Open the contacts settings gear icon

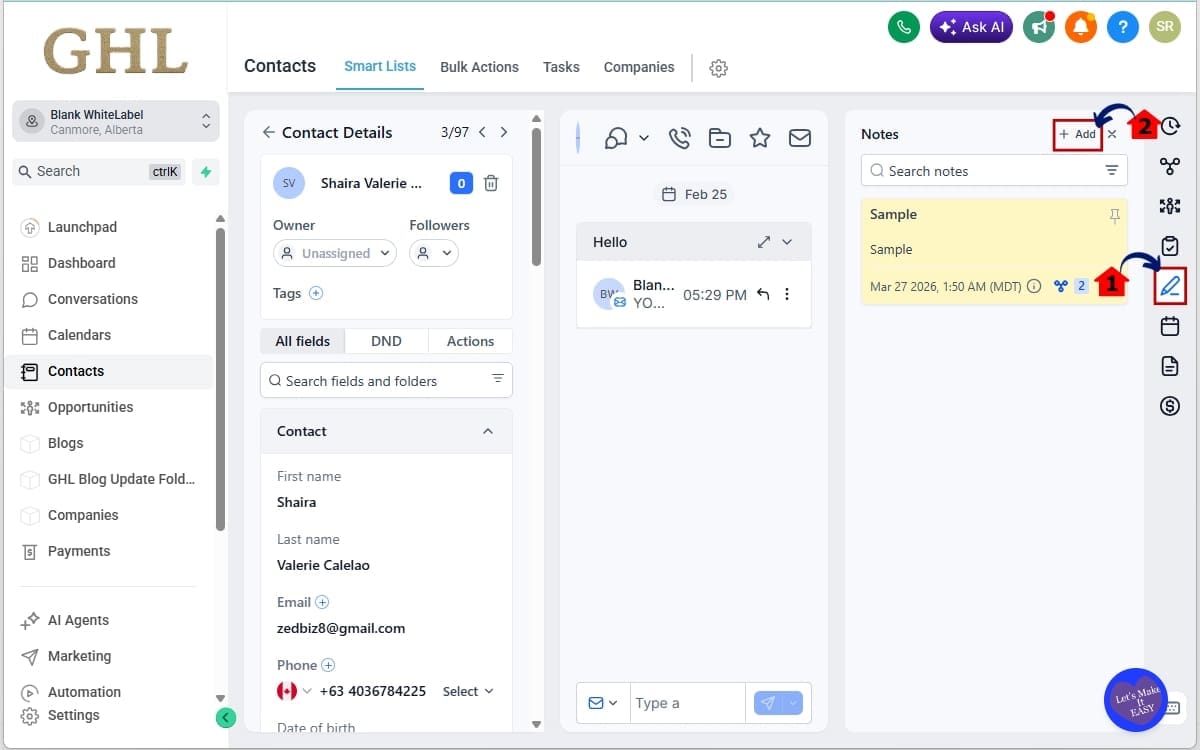718,67
